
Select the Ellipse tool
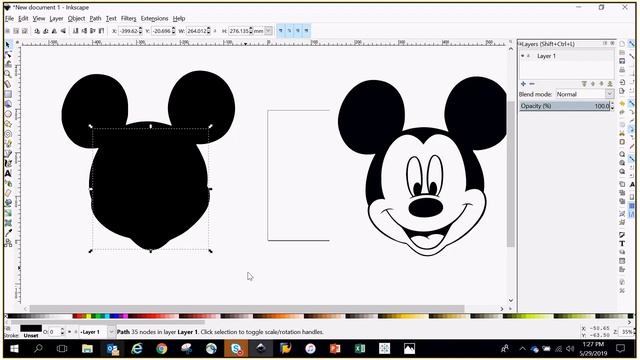[x=8, y=114]
